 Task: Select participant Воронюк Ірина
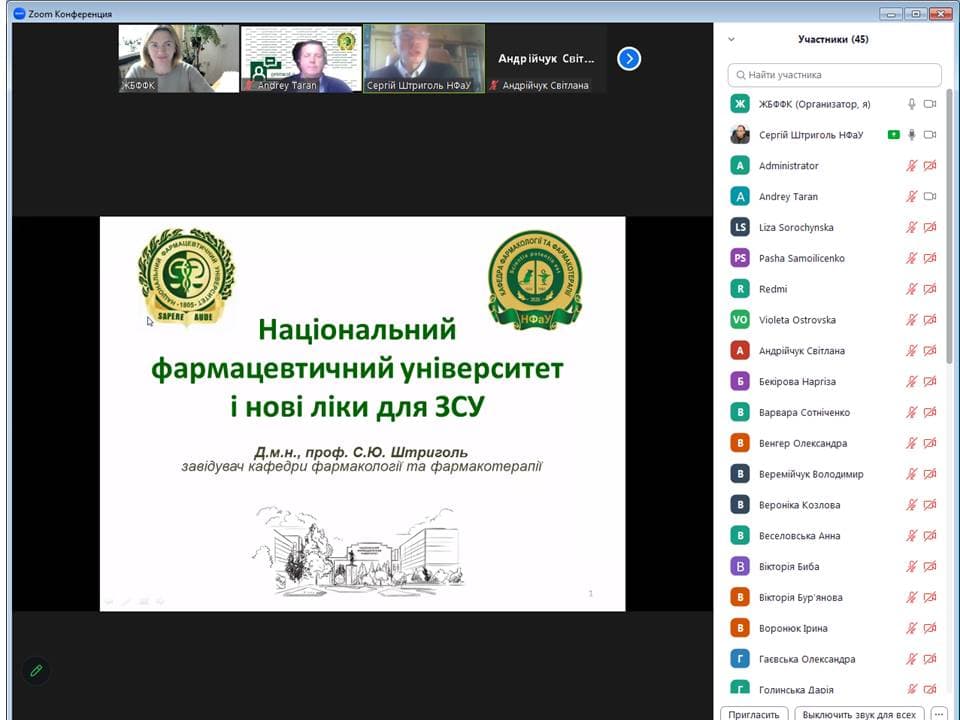point(834,628)
